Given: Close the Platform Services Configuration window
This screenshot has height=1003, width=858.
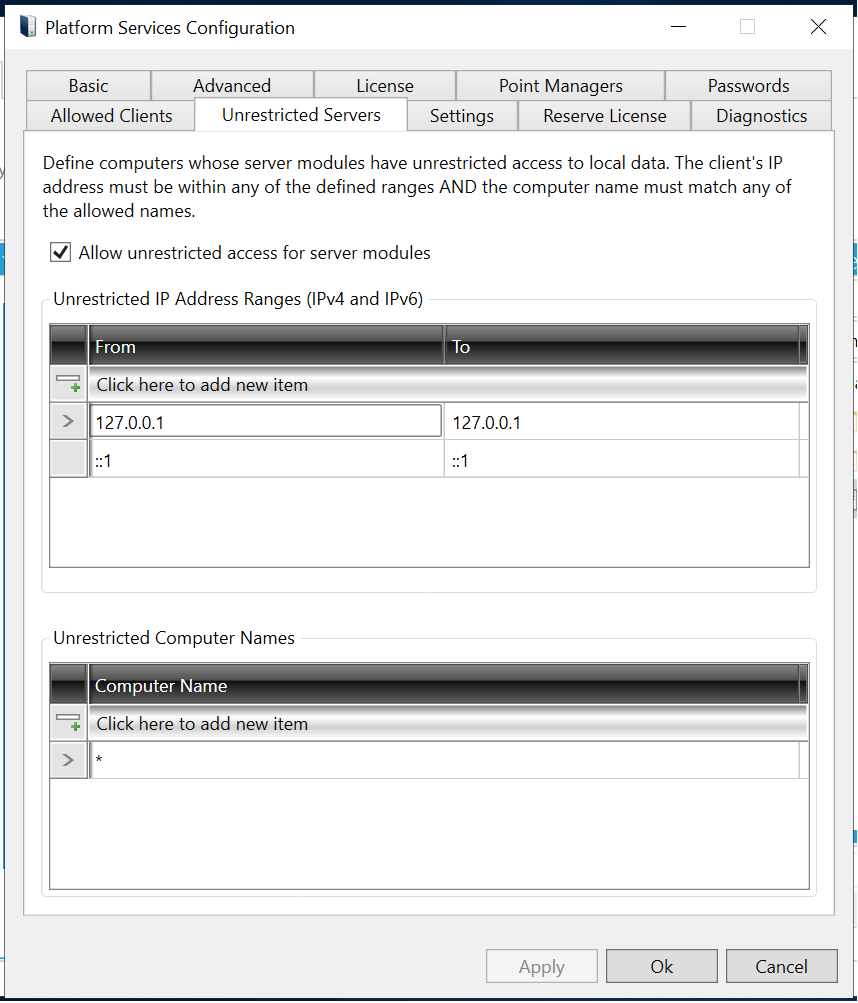Looking at the screenshot, I should [x=818, y=28].
